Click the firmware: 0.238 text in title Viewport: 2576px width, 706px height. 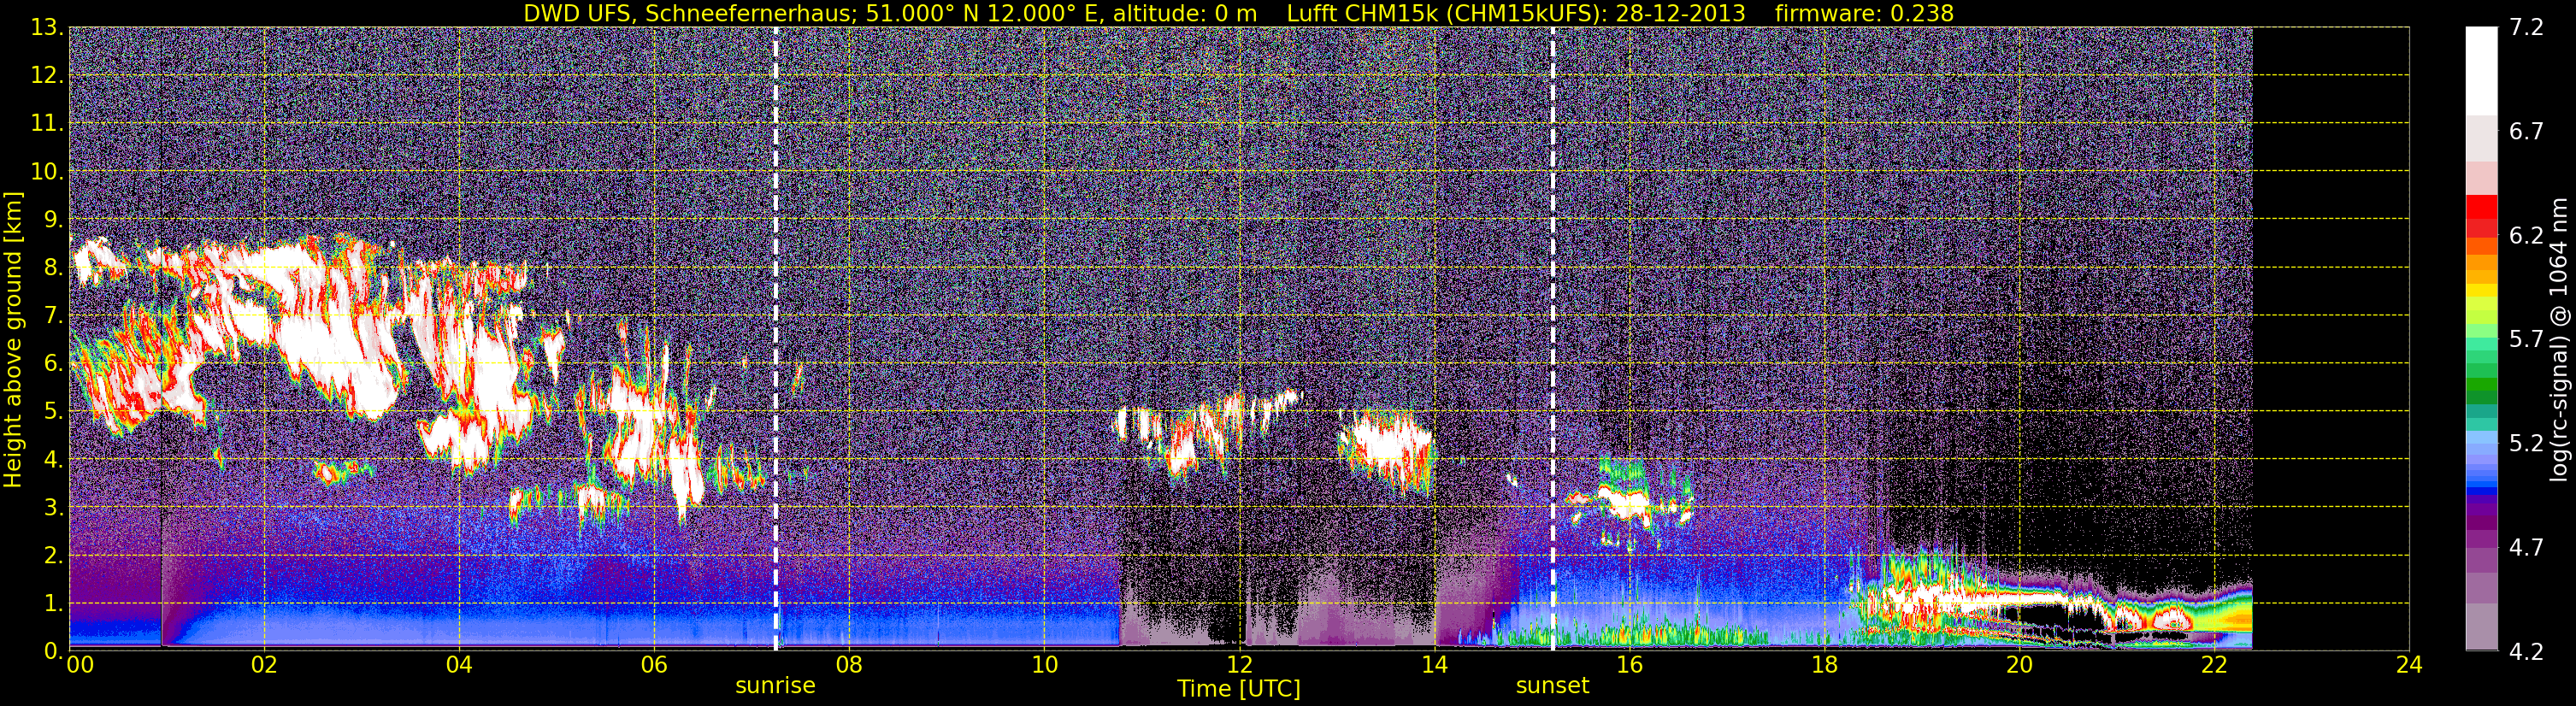1864,13
